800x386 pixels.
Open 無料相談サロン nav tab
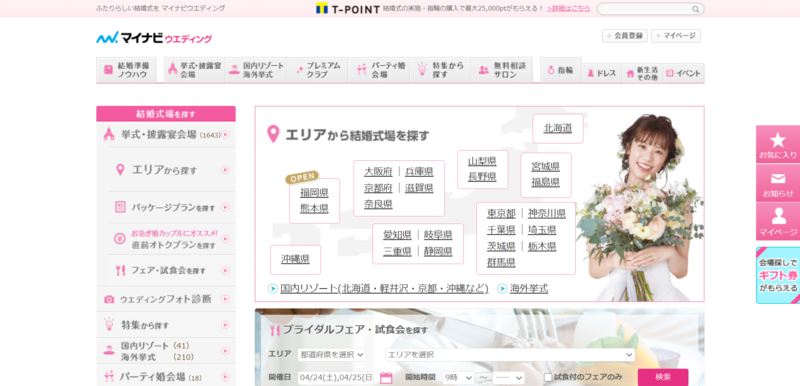click(502, 70)
